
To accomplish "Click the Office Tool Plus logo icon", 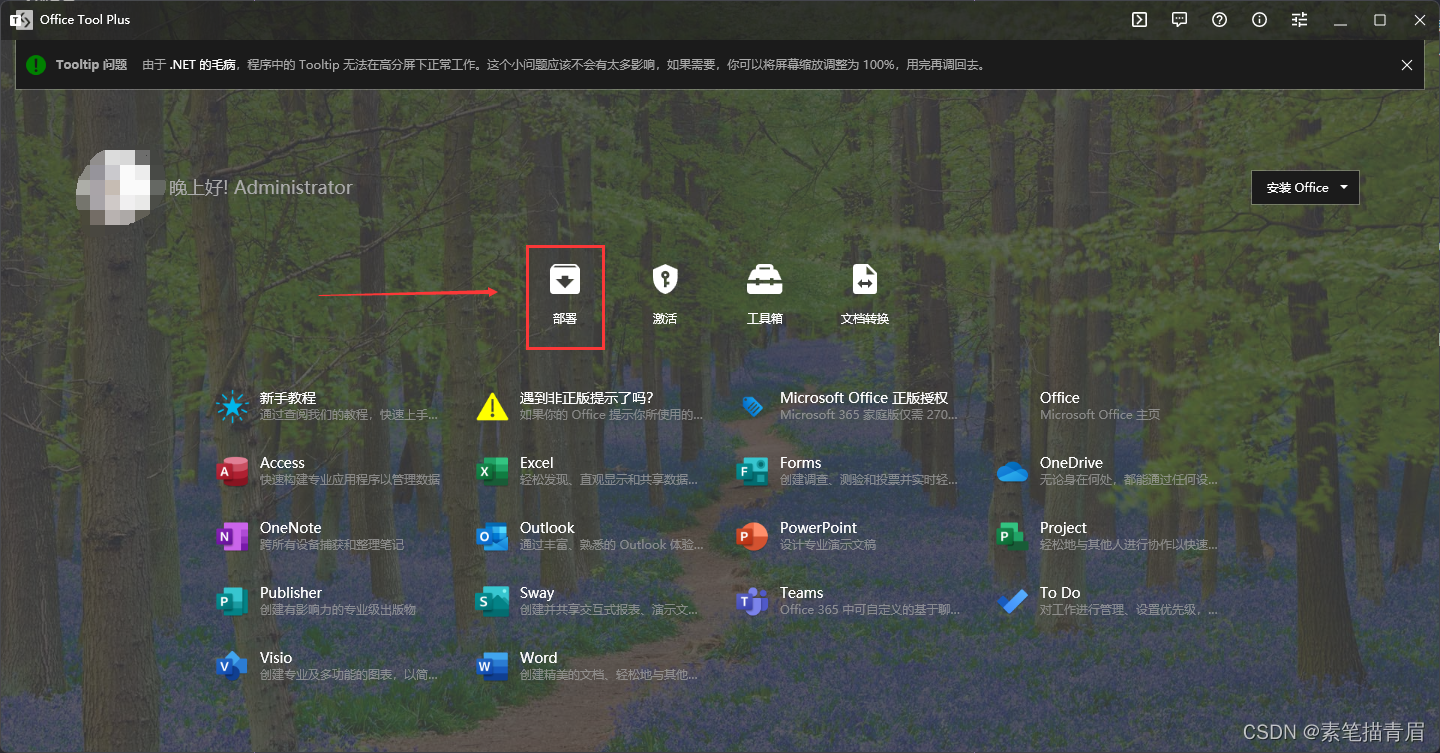I will tap(20, 19).
